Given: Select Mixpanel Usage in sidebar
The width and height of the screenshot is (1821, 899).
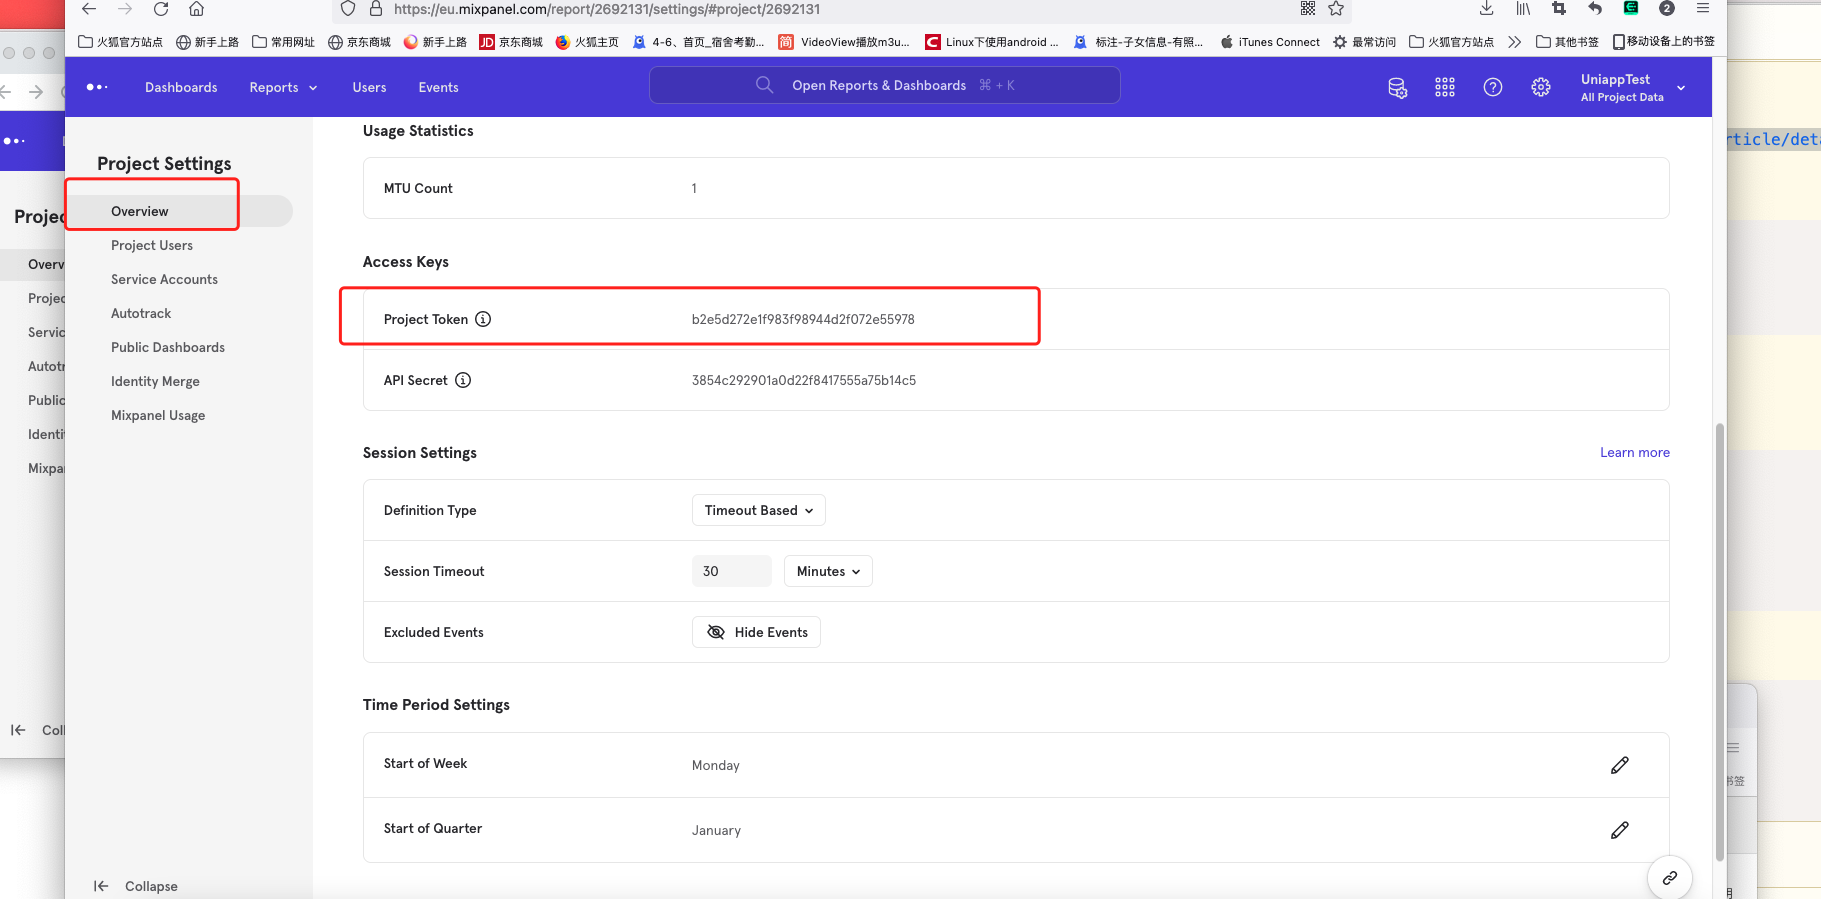Looking at the screenshot, I should point(158,415).
